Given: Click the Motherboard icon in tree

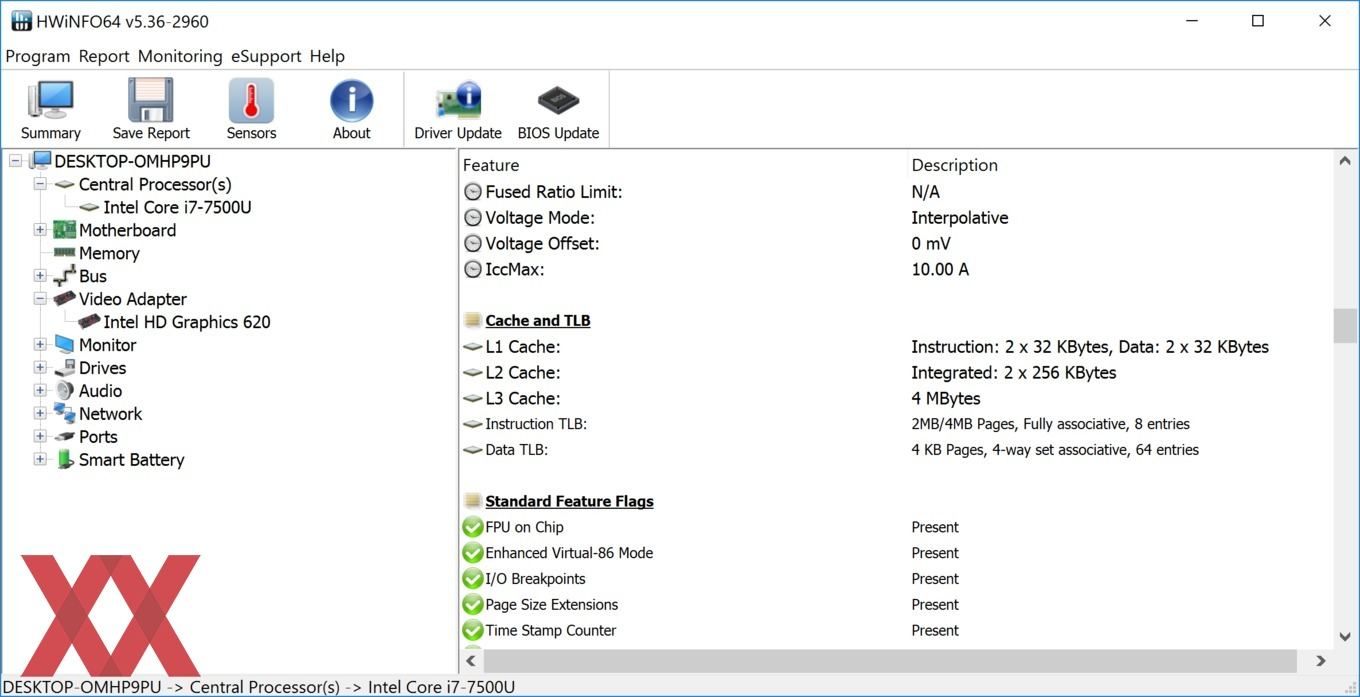Looking at the screenshot, I should pyautogui.click(x=64, y=230).
